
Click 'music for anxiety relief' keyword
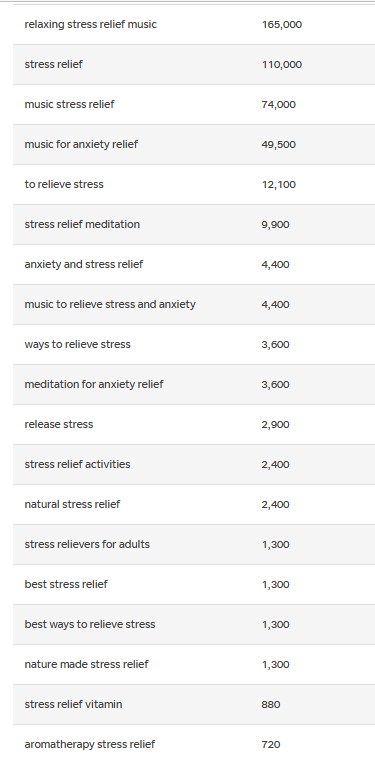point(81,144)
